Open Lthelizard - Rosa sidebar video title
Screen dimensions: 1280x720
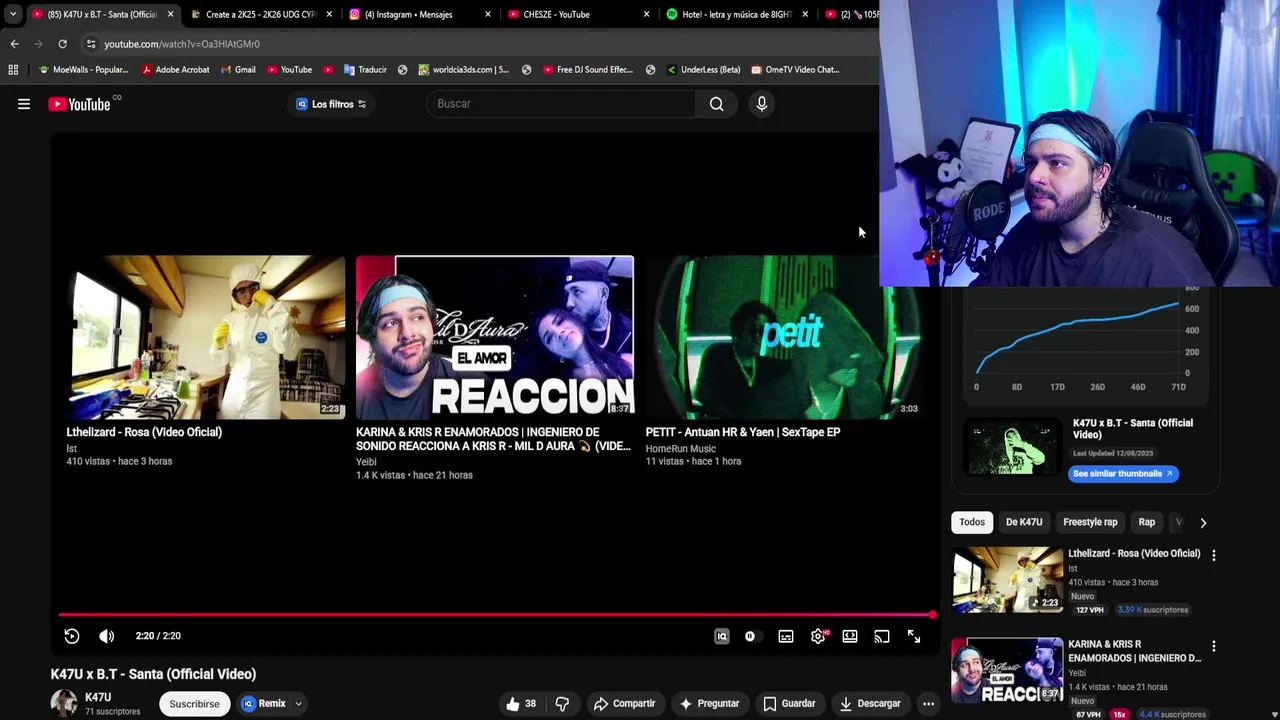click(1134, 553)
